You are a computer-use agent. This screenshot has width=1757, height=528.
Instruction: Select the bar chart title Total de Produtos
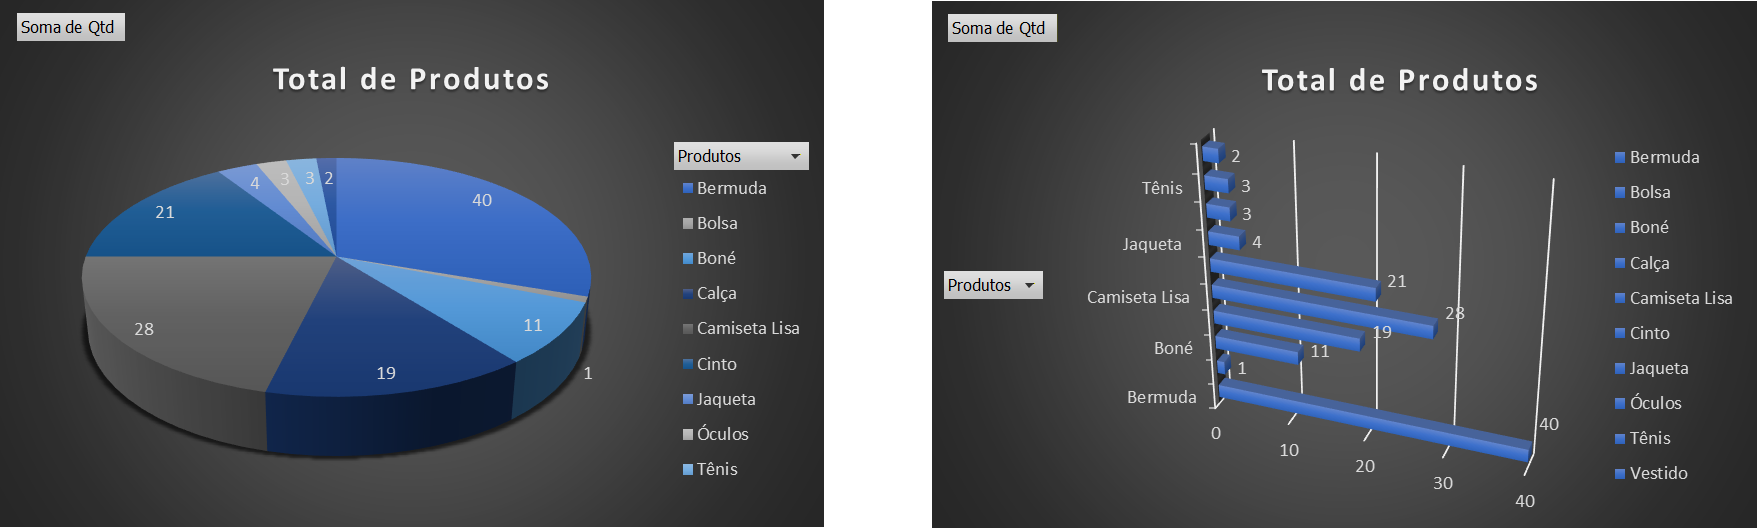[x=1399, y=81]
